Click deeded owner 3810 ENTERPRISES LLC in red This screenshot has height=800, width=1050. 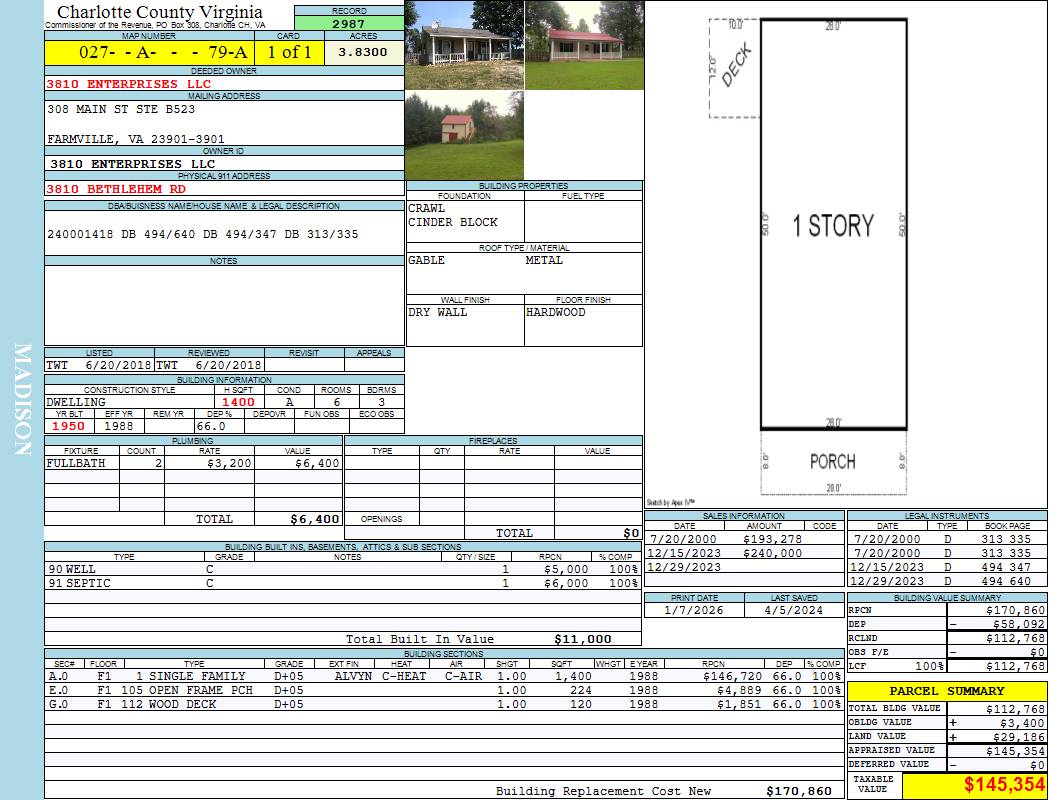(x=129, y=84)
